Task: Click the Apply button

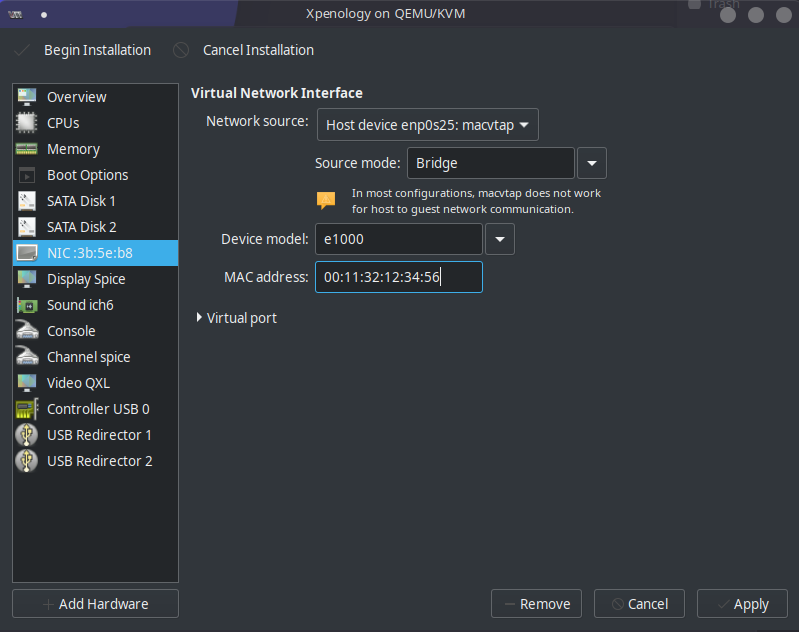Action: tap(742, 603)
